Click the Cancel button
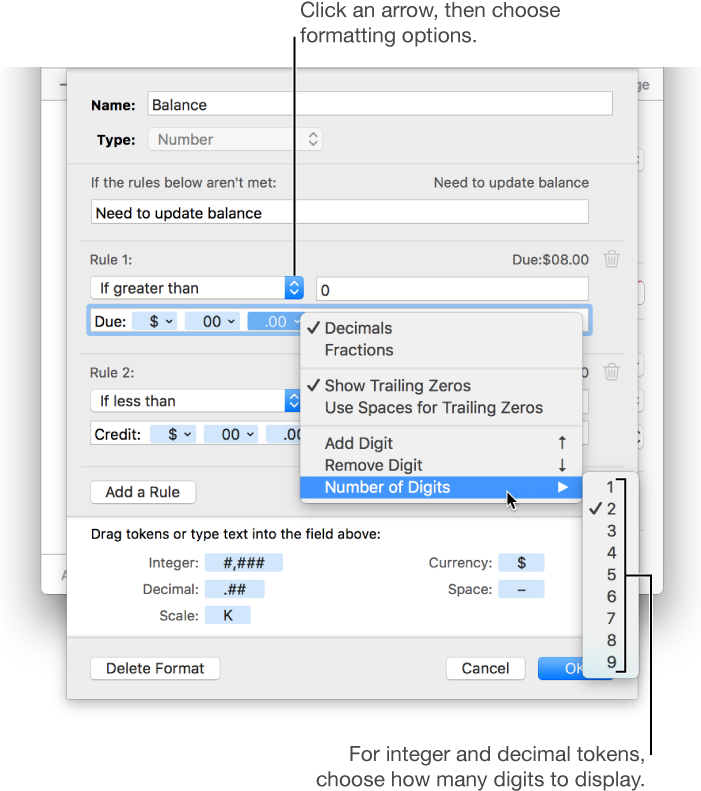This screenshot has width=701, height=791. point(485,668)
